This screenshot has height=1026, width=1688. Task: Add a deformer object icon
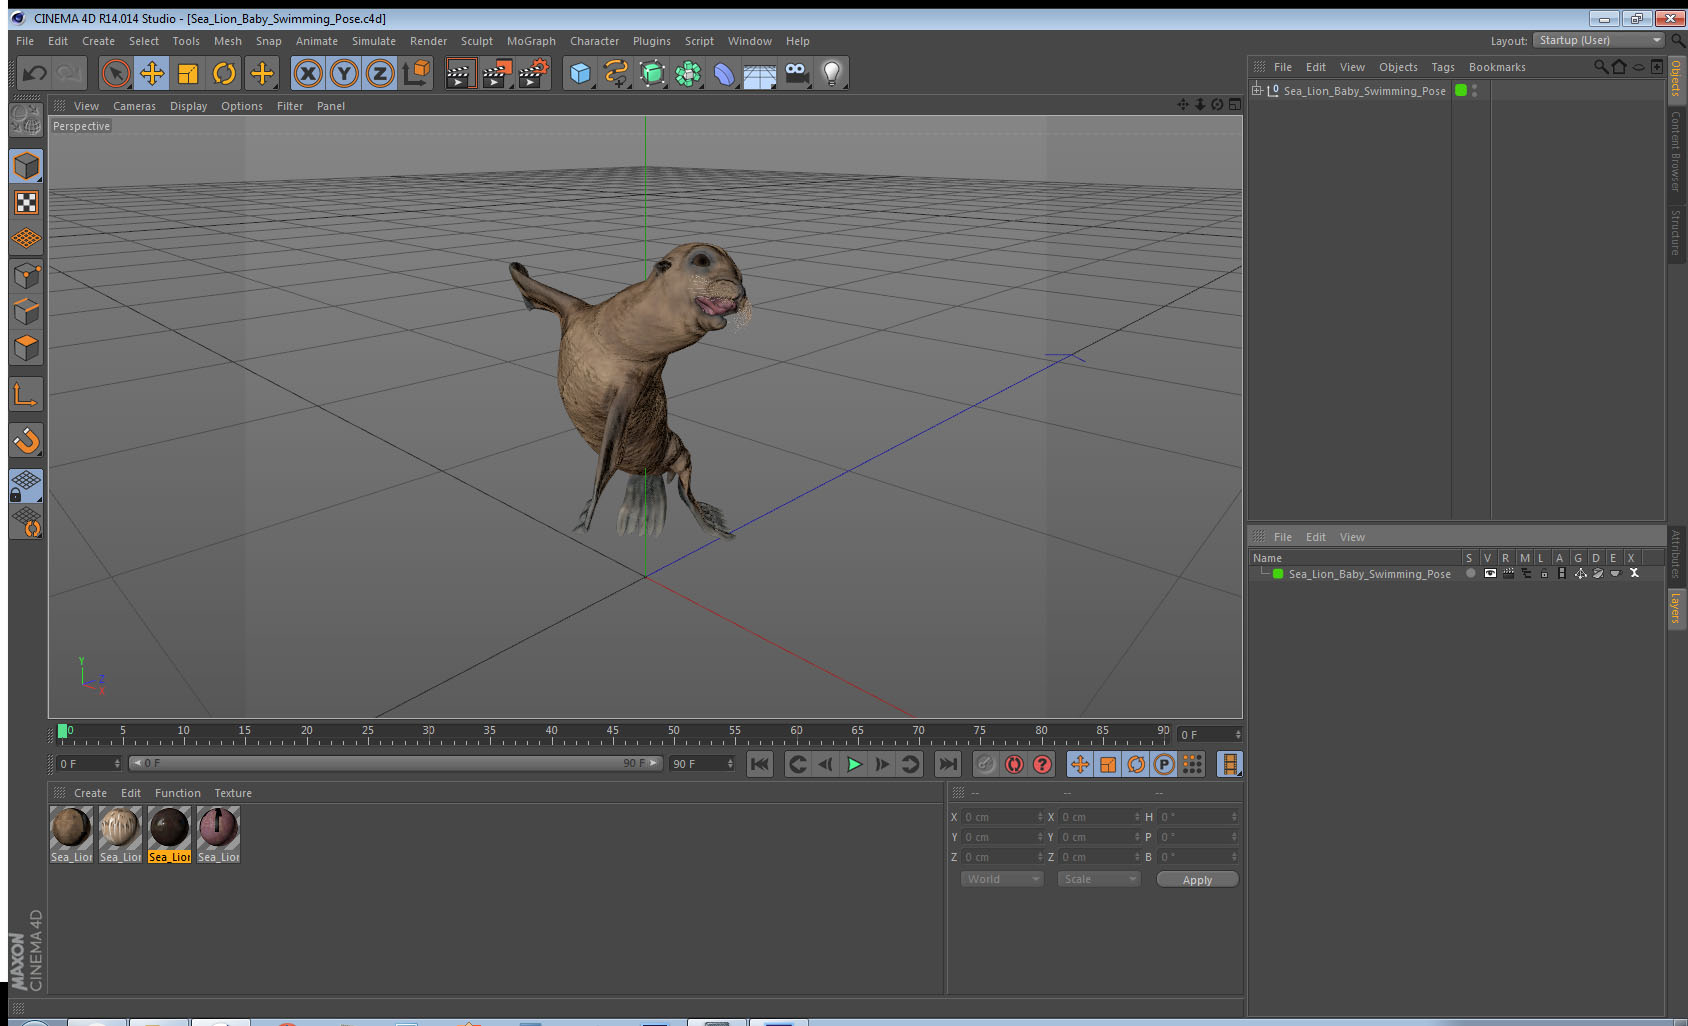(x=724, y=73)
